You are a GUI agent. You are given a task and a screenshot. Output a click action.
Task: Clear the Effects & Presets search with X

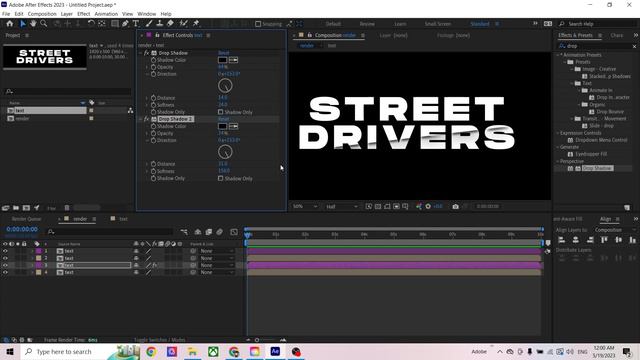[x=634, y=46]
